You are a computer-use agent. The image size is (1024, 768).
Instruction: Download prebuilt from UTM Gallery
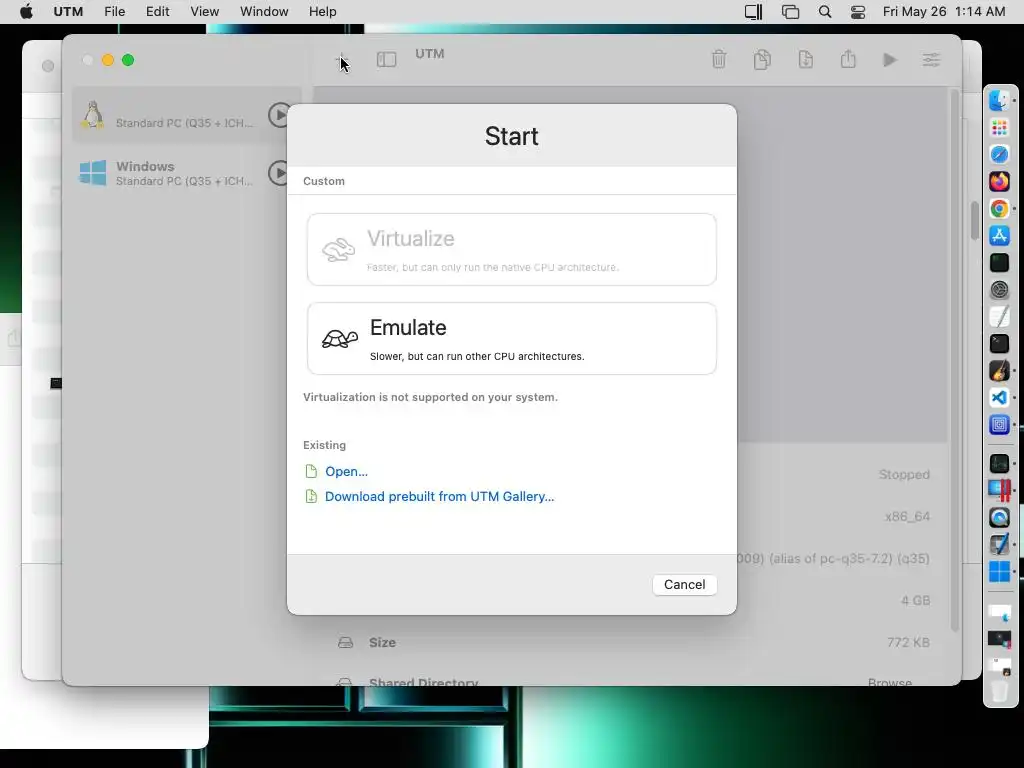[x=440, y=496]
